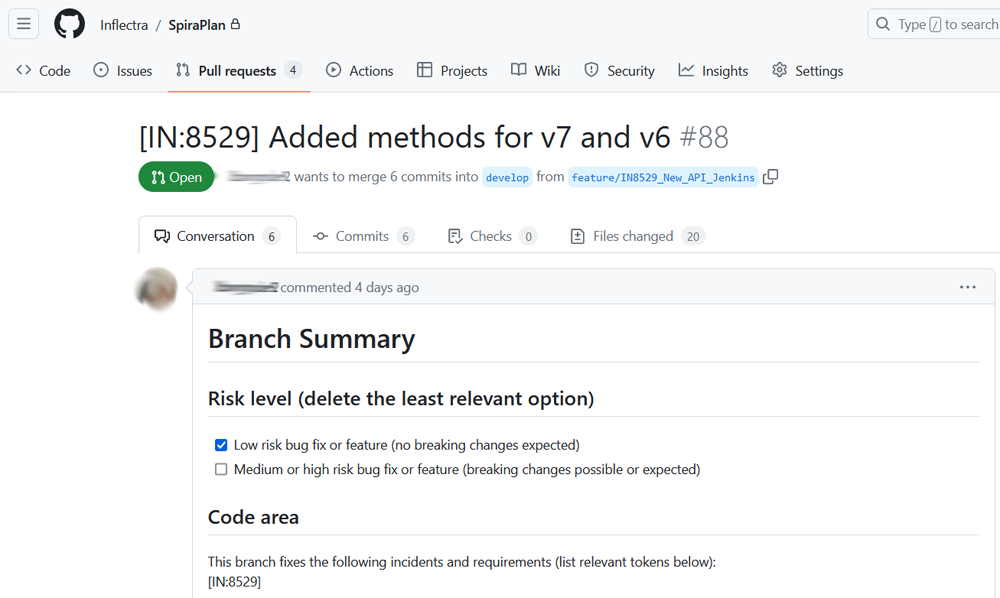Image resolution: width=1000 pixels, height=598 pixels.
Task: Click the search input field
Action: tap(940, 23)
